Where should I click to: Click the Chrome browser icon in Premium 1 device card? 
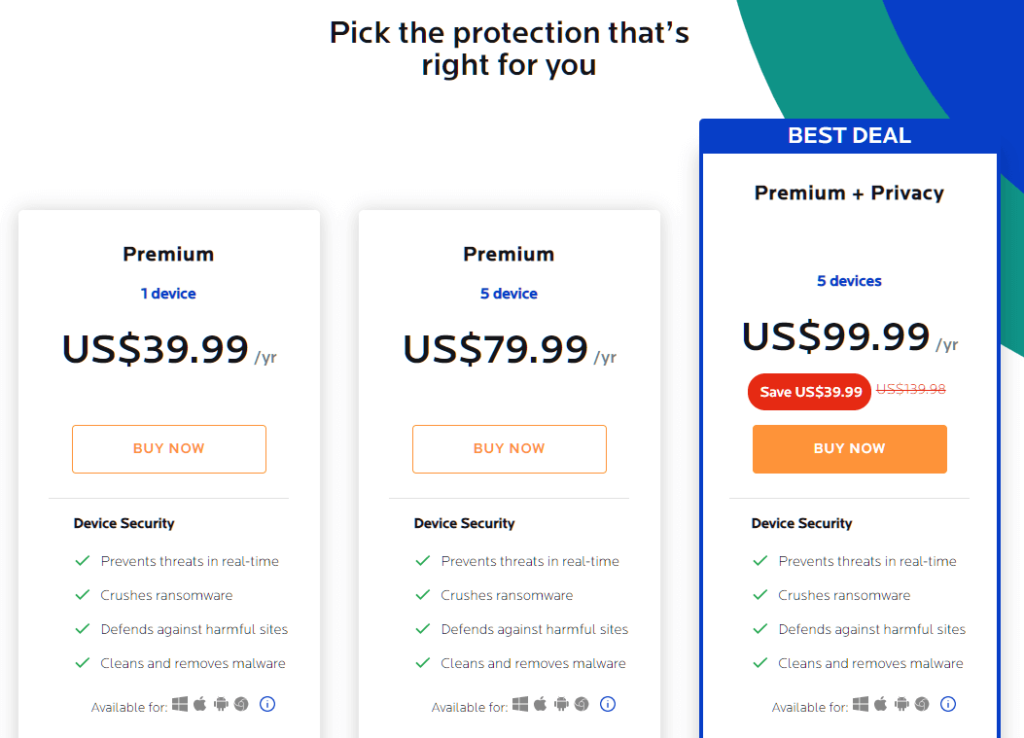click(241, 704)
